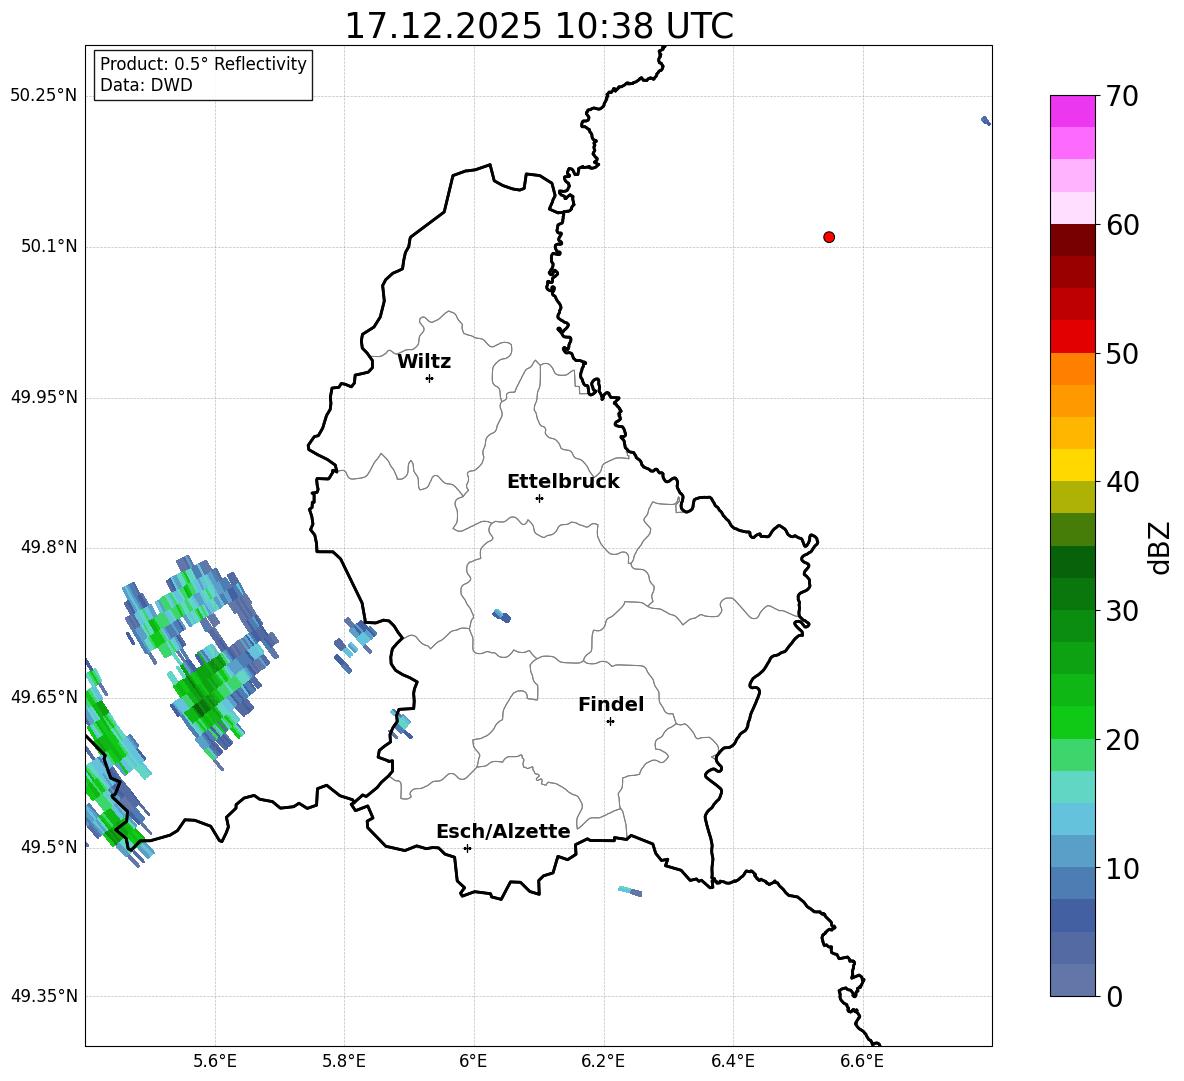Image resolution: width=1184 pixels, height=1081 pixels.
Task: Click the Product: 0.5° Reflectivity text
Action: coord(203,63)
